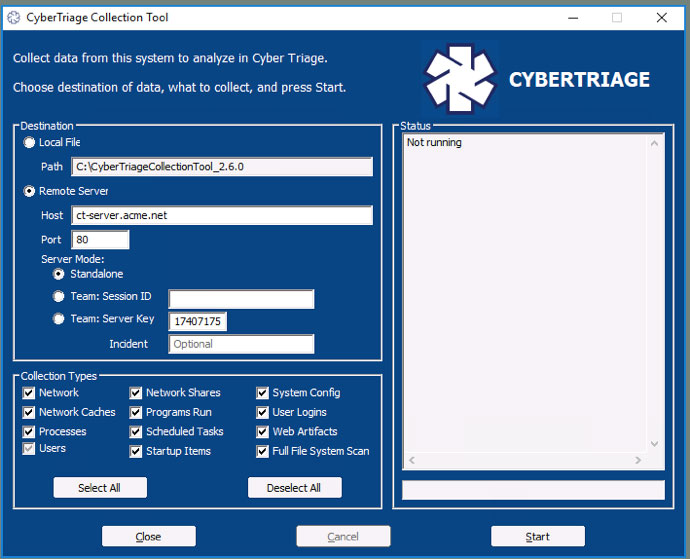The width and height of the screenshot is (690, 559).
Task: Uncheck the Network Caches checkbox
Action: [x=29, y=412]
